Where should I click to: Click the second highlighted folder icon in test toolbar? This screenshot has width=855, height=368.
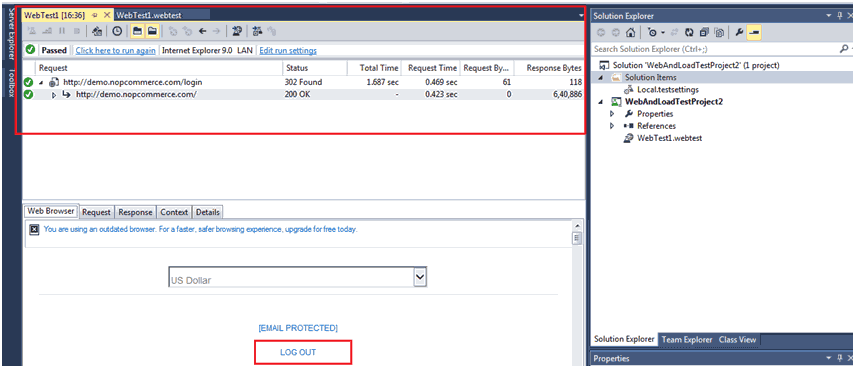point(152,31)
